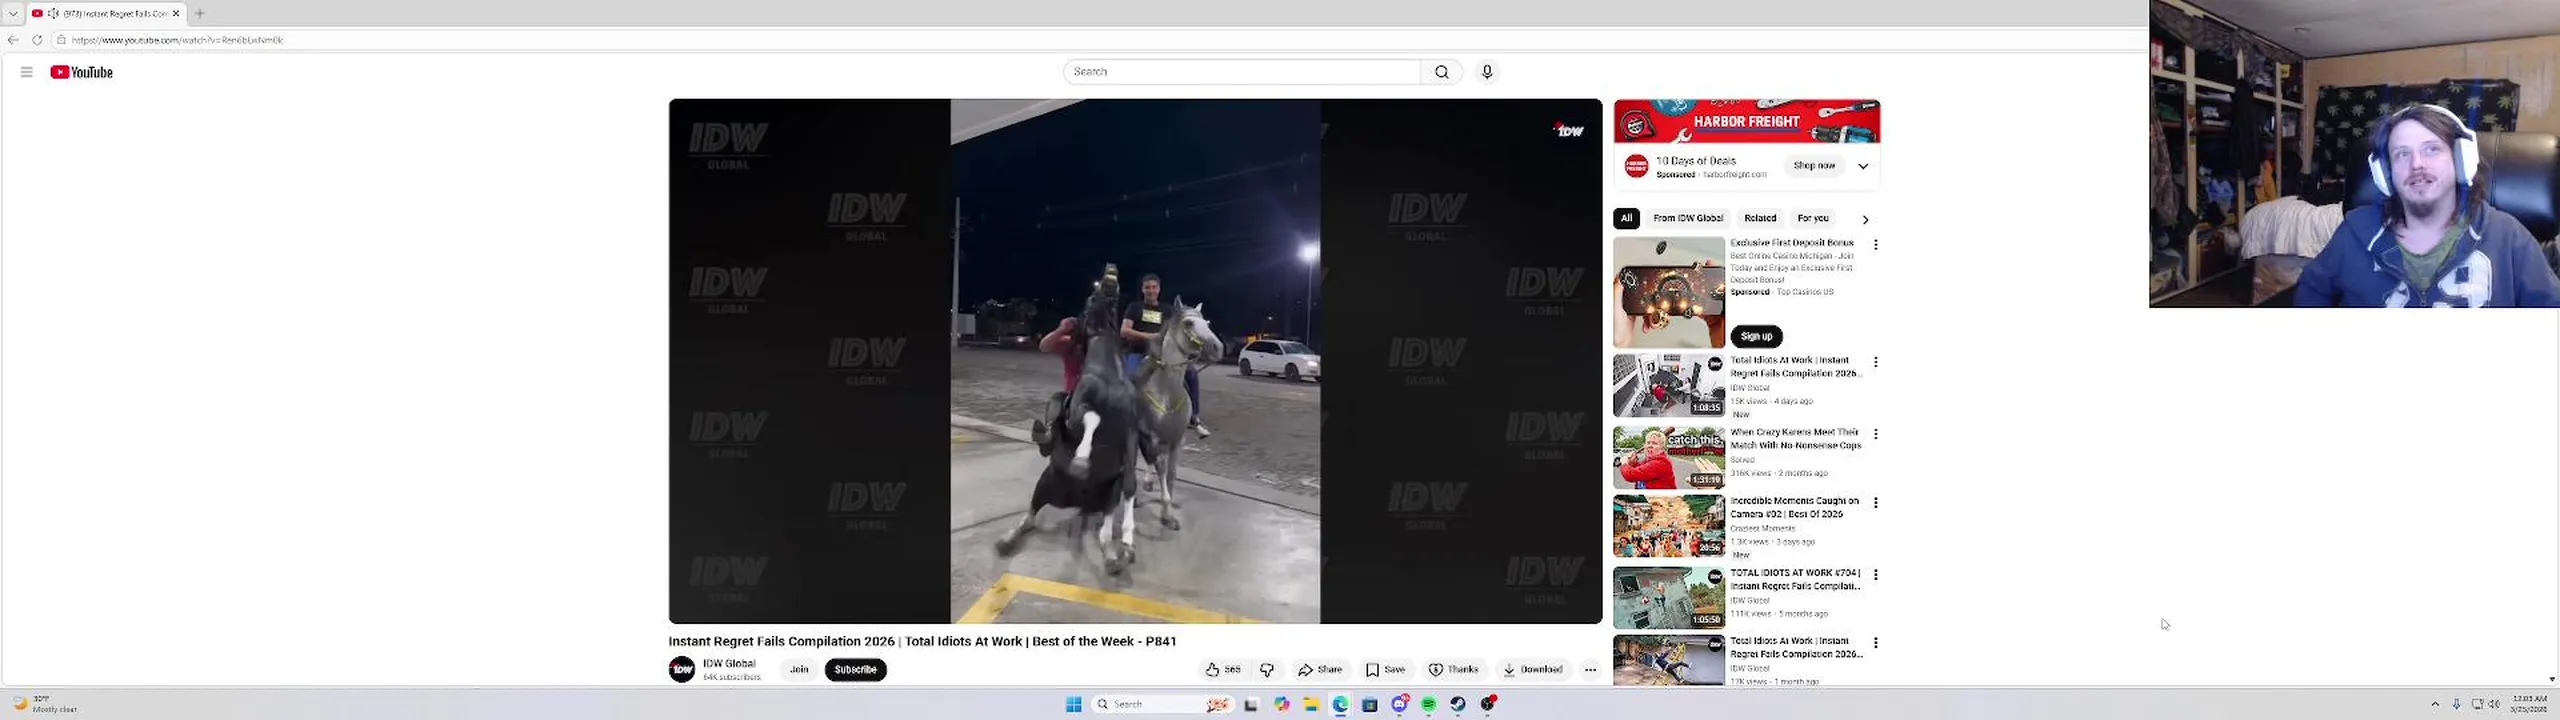Open Spotify from taskbar

click(x=1429, y=704)
